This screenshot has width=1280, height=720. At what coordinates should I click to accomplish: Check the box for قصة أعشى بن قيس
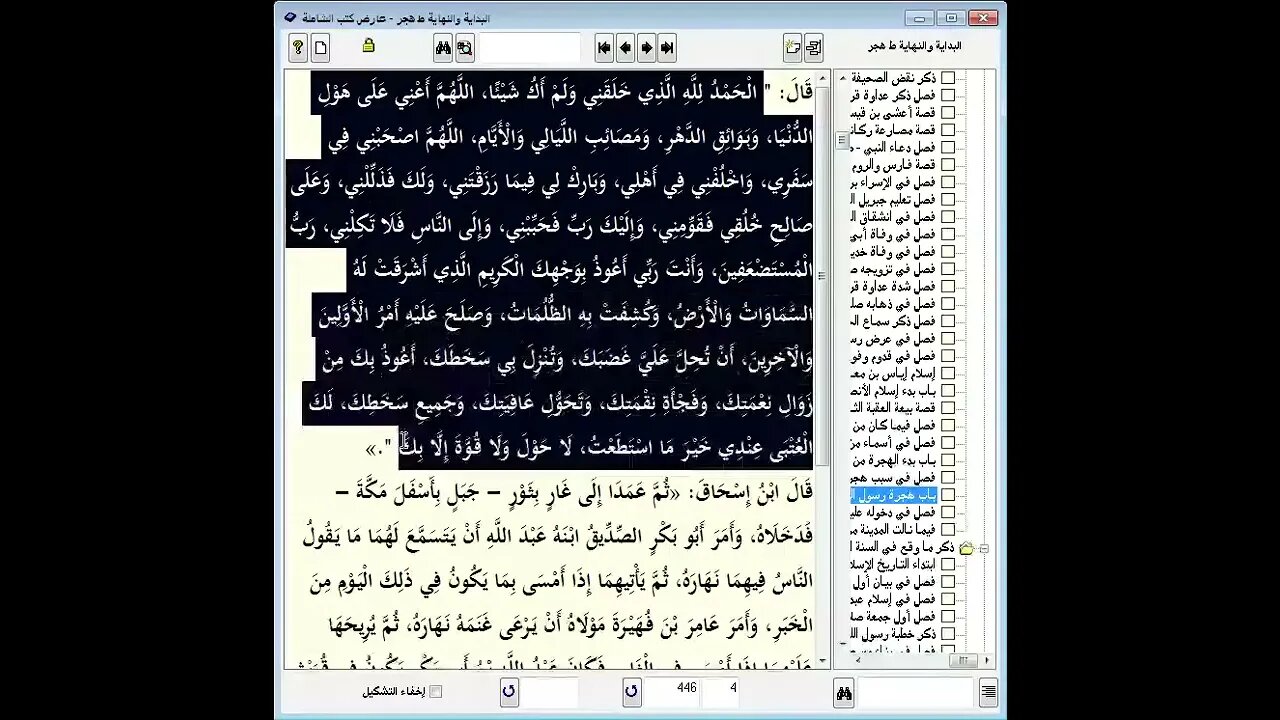pyautogui.click(x=947, y=113)
